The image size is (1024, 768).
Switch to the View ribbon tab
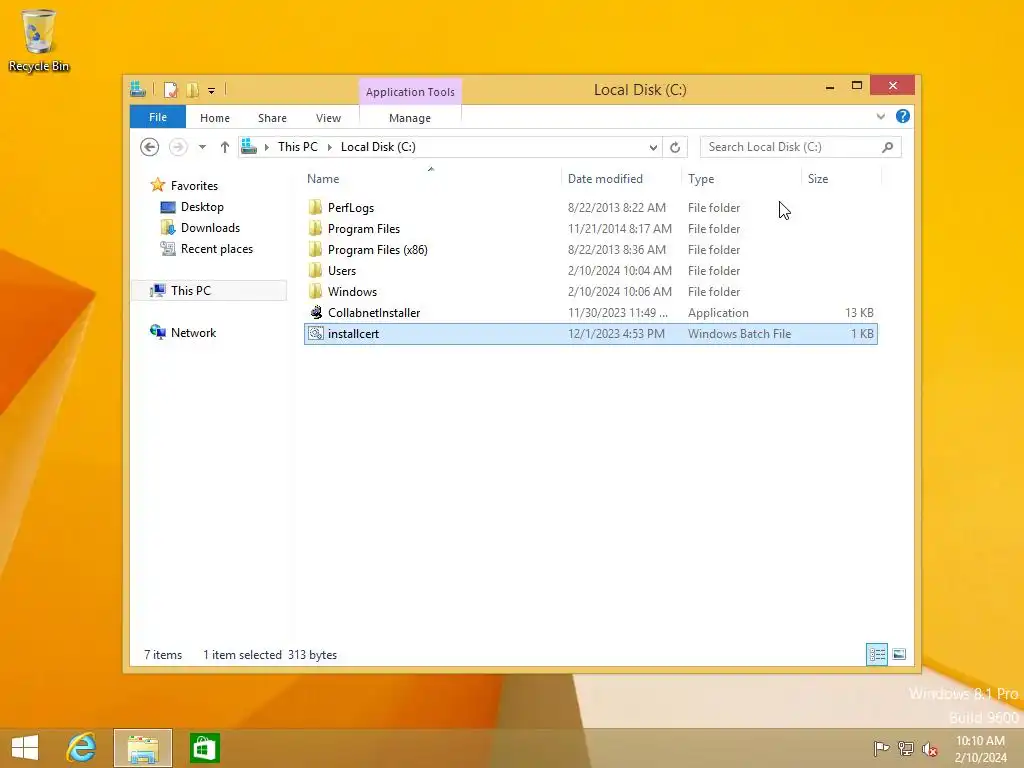[x=328, y=118]
